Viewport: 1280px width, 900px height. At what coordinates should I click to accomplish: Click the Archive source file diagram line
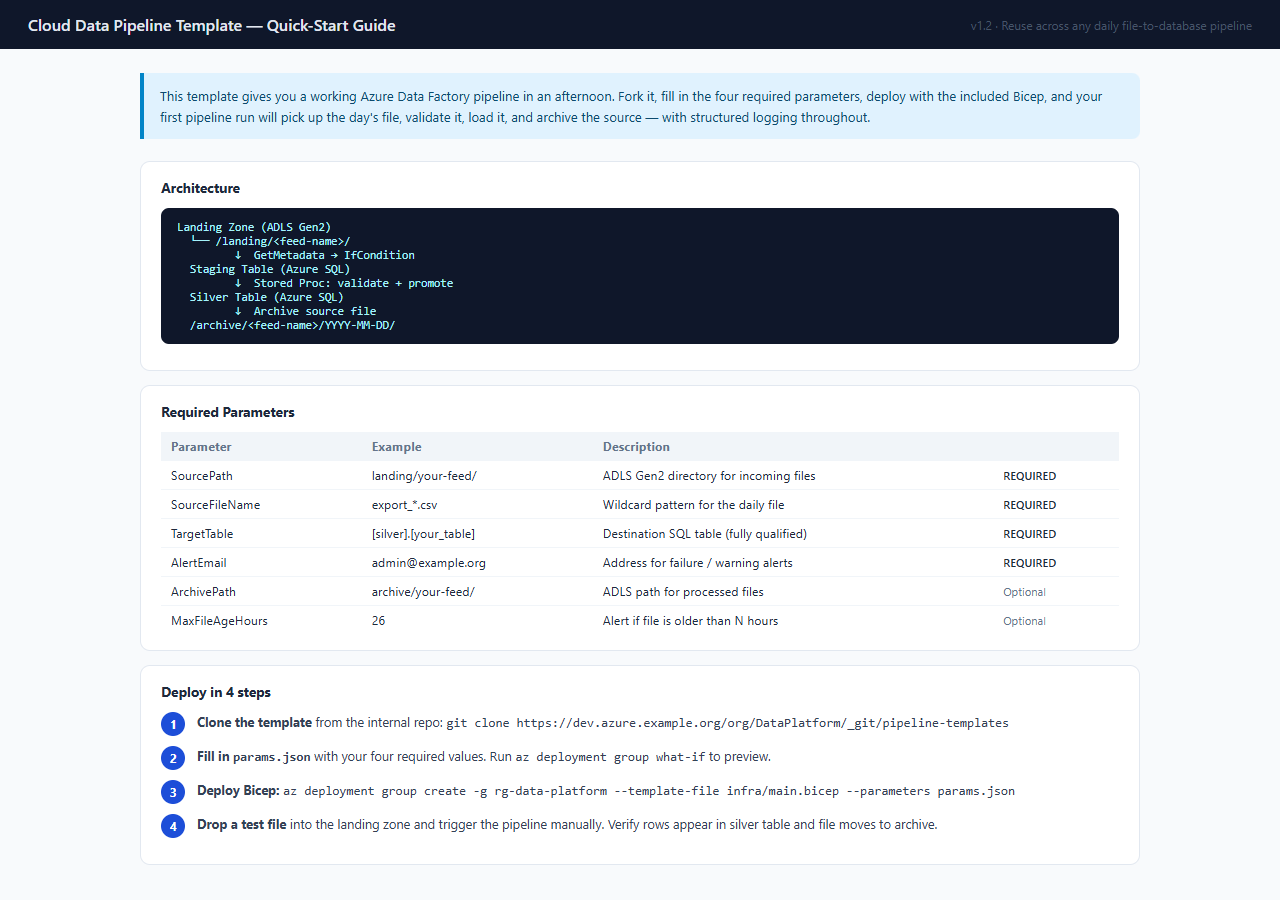306,311
